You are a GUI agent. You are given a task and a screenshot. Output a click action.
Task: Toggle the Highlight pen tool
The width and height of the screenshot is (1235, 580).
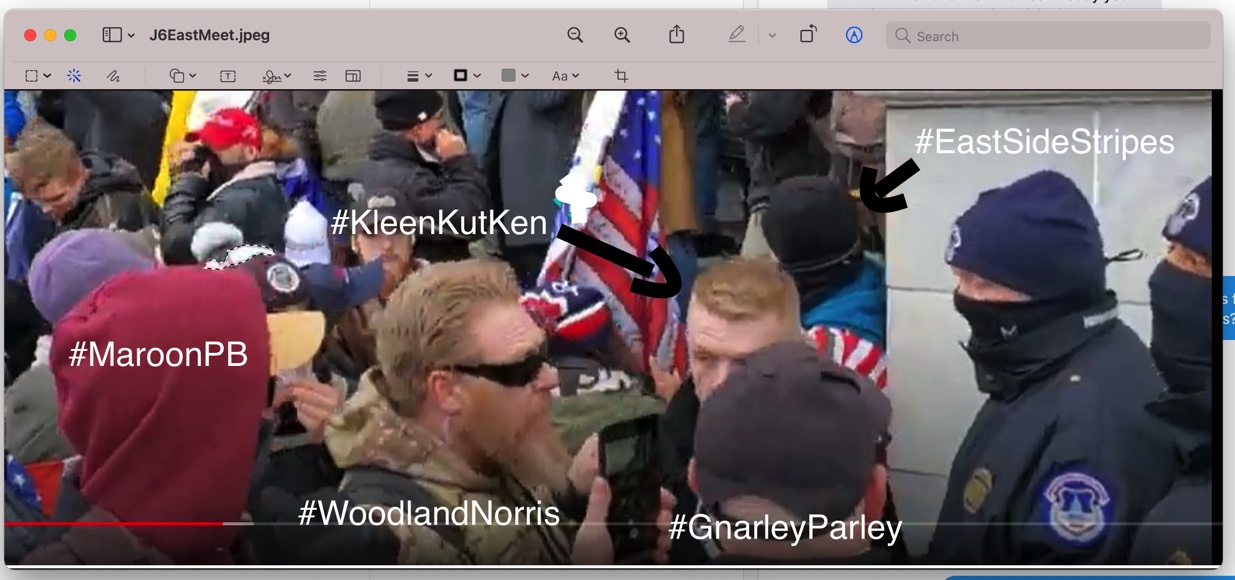pyautogui.click(x=737, y=35)
